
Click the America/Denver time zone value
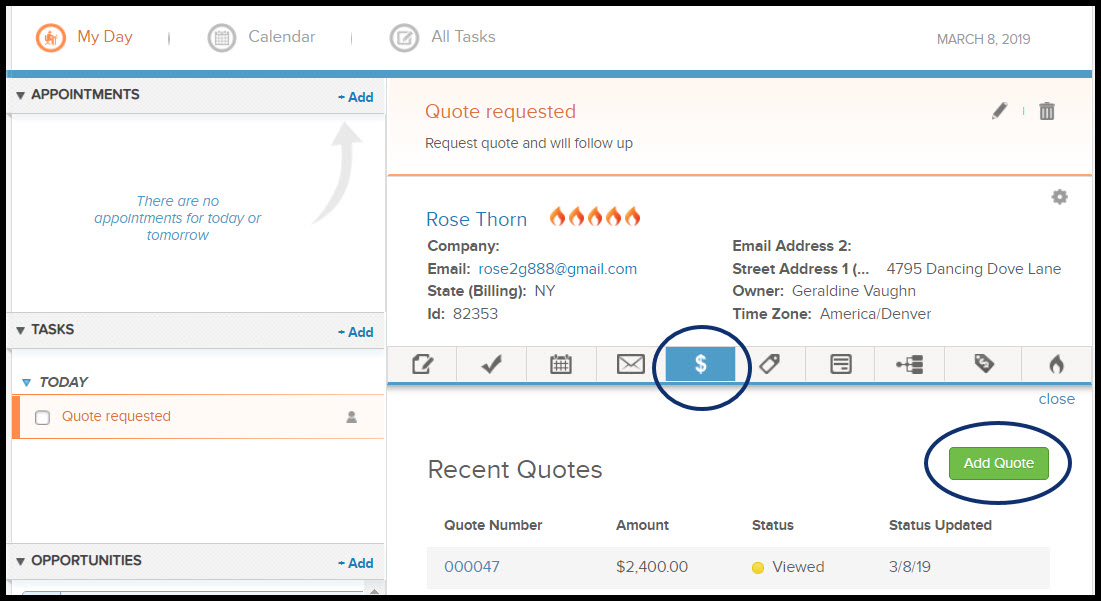(x=876, y=314)
